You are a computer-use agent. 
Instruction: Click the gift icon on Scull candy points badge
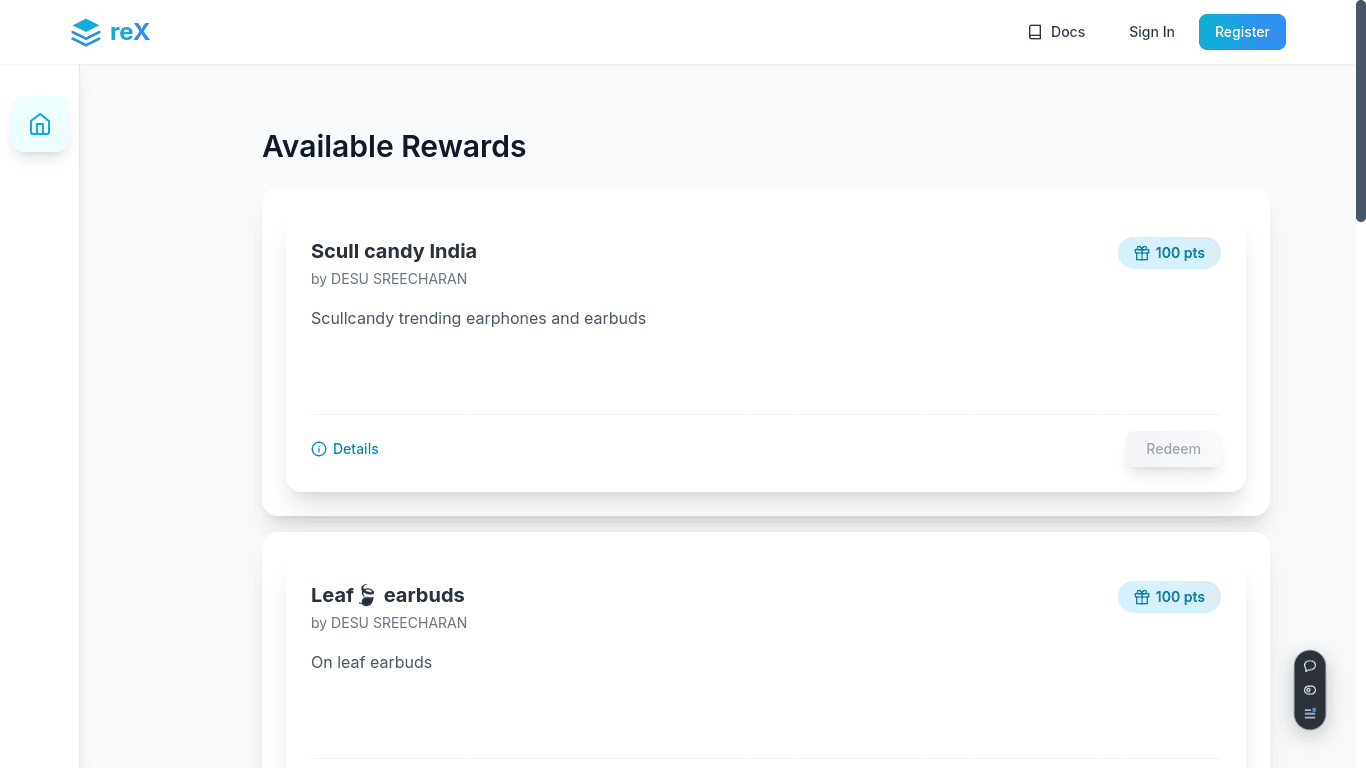[x=1142, y=253]
